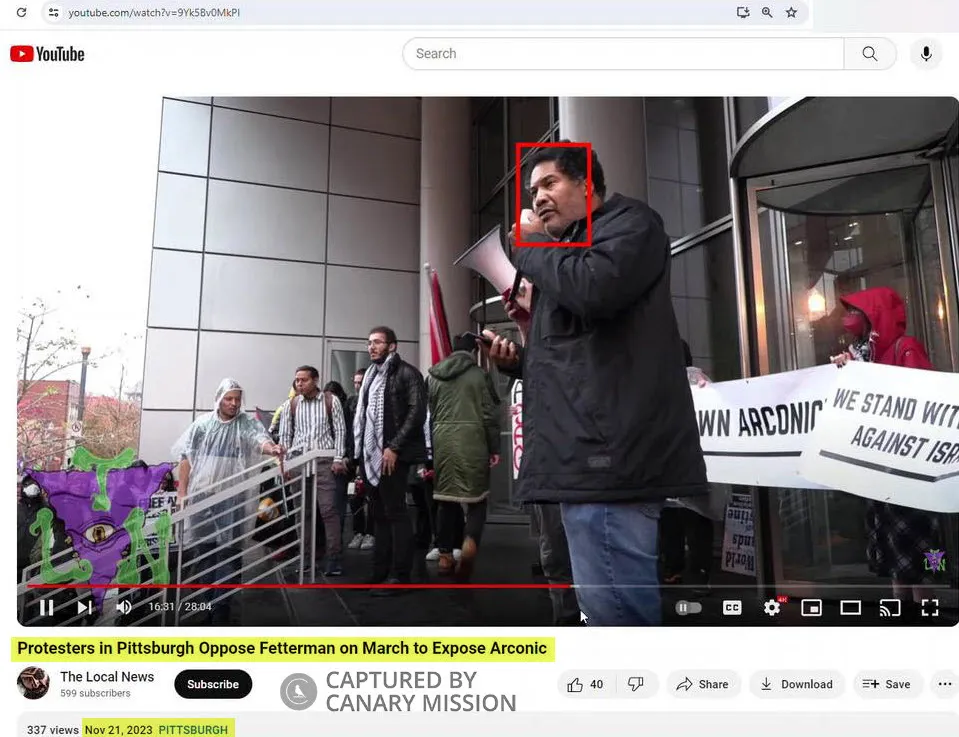Click the 337 views text

53,730
